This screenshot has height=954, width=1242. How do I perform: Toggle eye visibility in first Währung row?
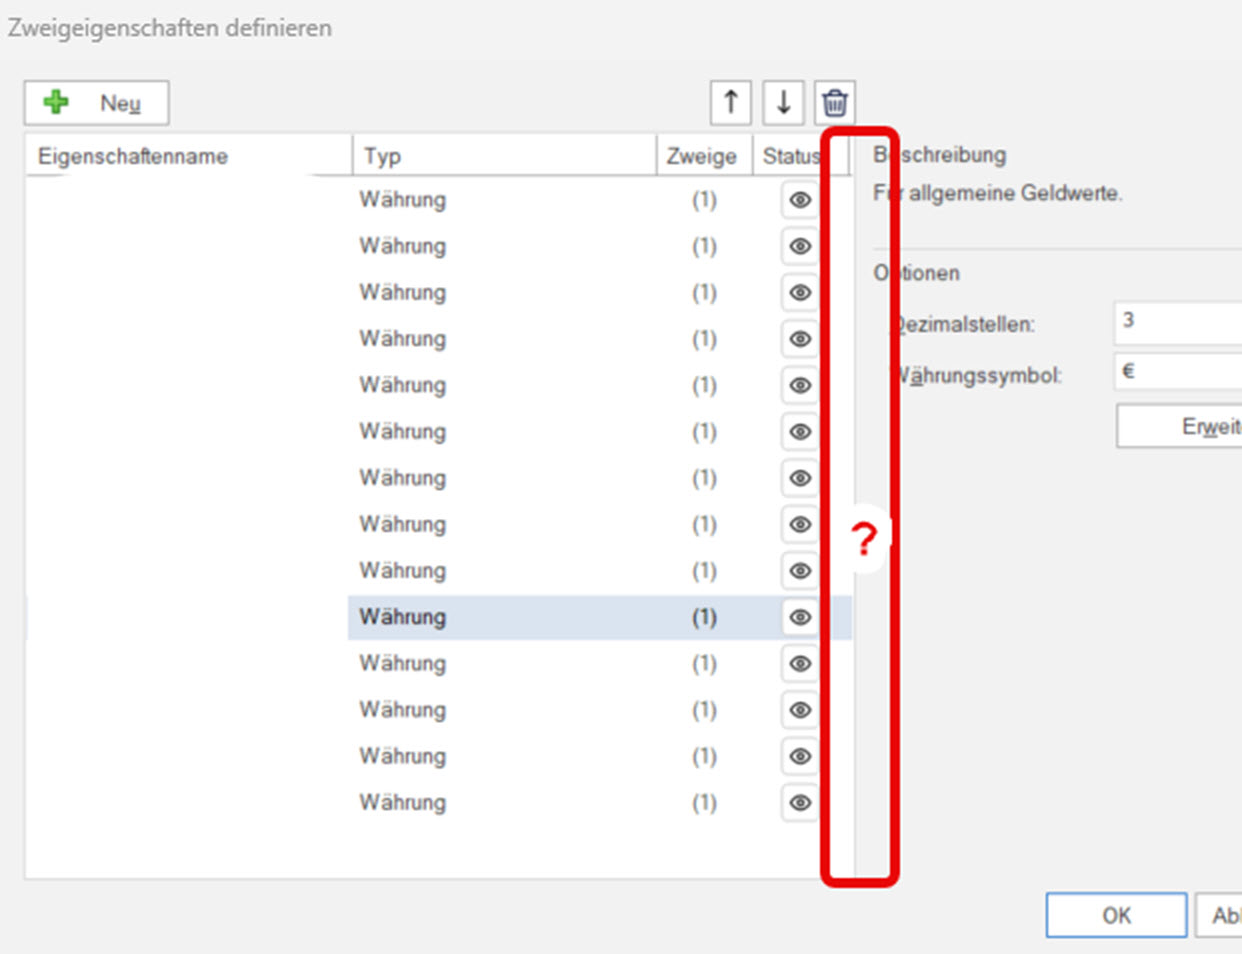800,200
